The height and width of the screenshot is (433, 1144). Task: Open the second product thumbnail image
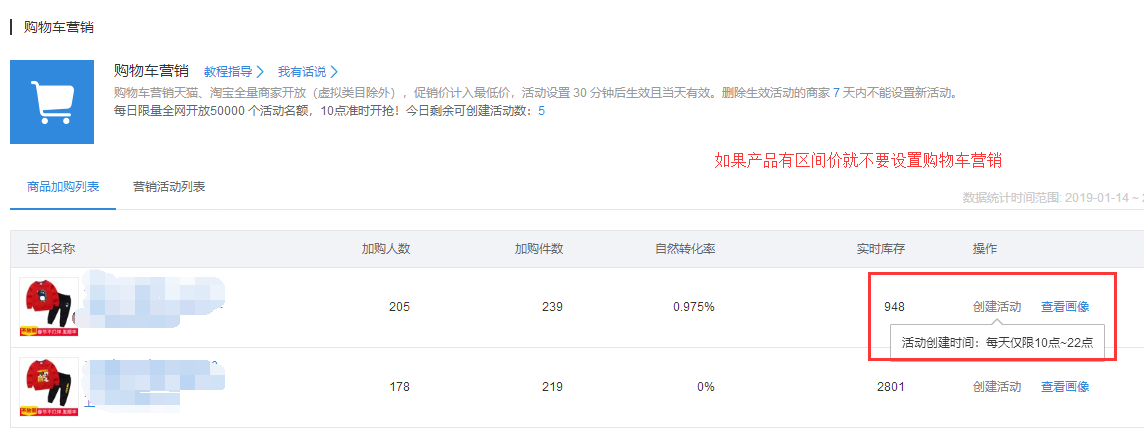coord(49,387)
